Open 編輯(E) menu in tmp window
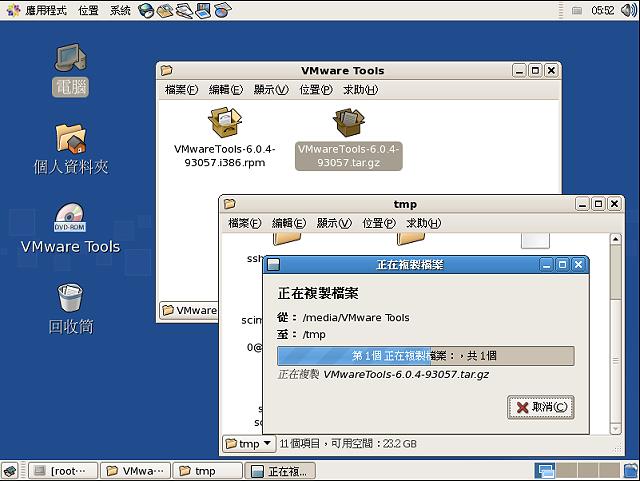This screenshot has width=640, height=481. 289,223
